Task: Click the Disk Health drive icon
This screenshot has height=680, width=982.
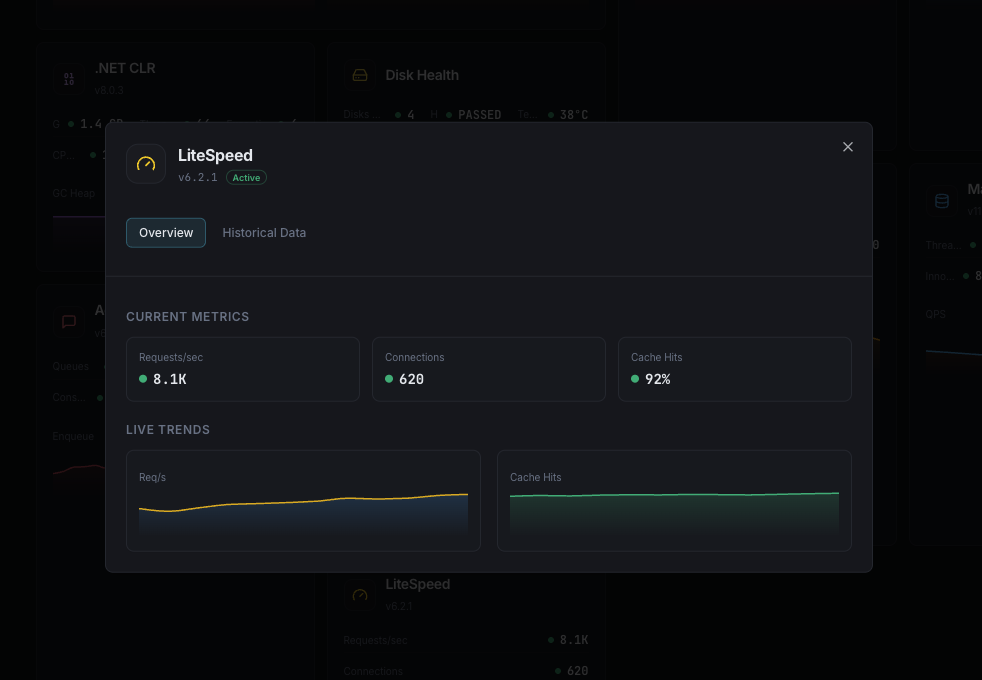Action: point(360,75)
